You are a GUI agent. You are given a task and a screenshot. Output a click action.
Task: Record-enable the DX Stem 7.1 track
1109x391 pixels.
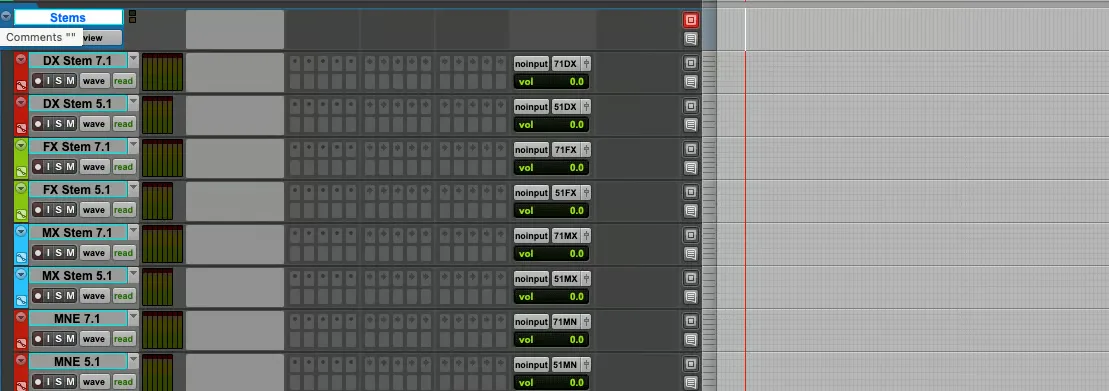[x=37, y=81]
